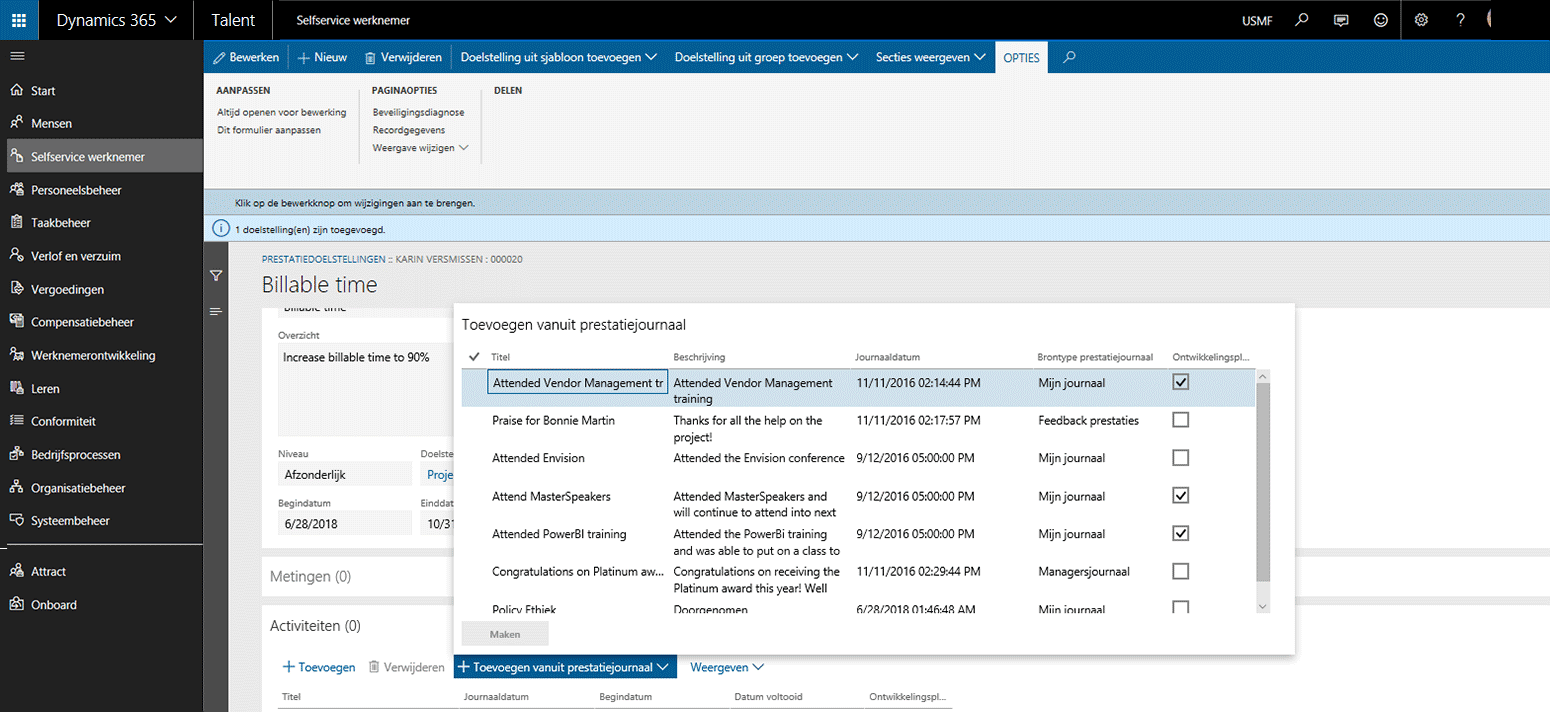1550x712 pixels.
Task: Open the messages icon in top bar
Action: pos(1341,20)
